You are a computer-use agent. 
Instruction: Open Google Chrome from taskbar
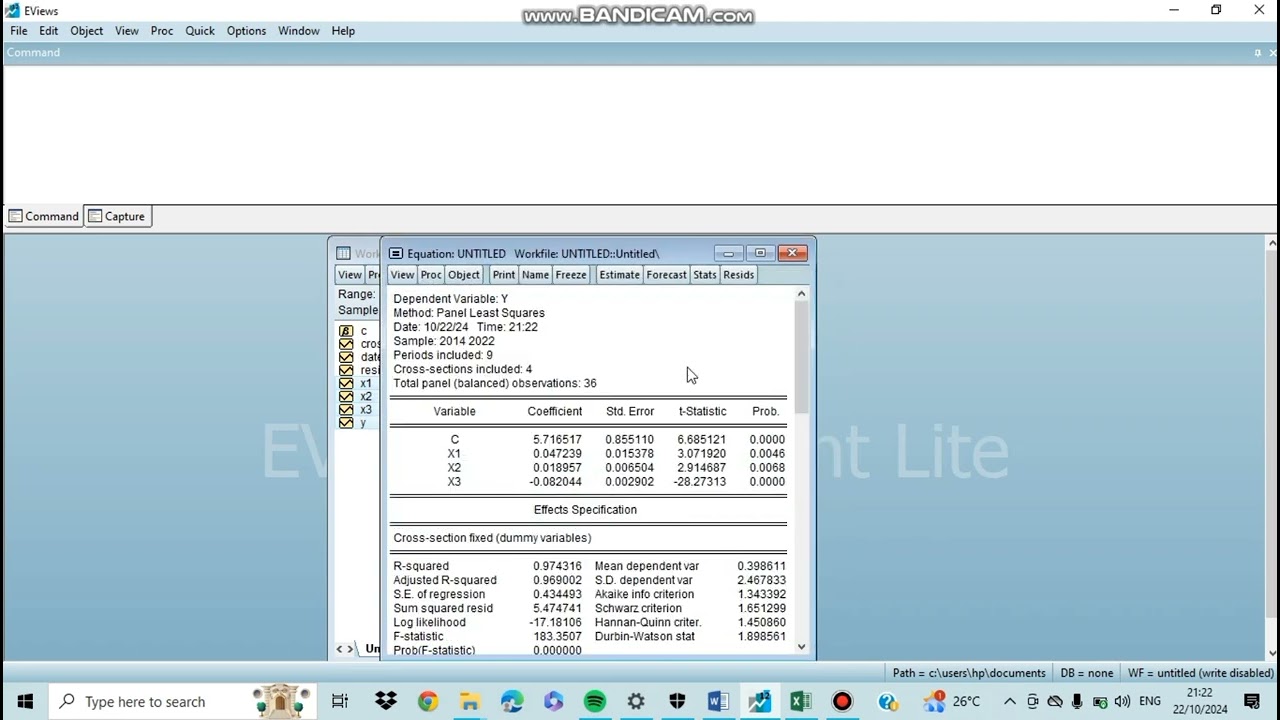pyautogui.click(x=428, y=701)
